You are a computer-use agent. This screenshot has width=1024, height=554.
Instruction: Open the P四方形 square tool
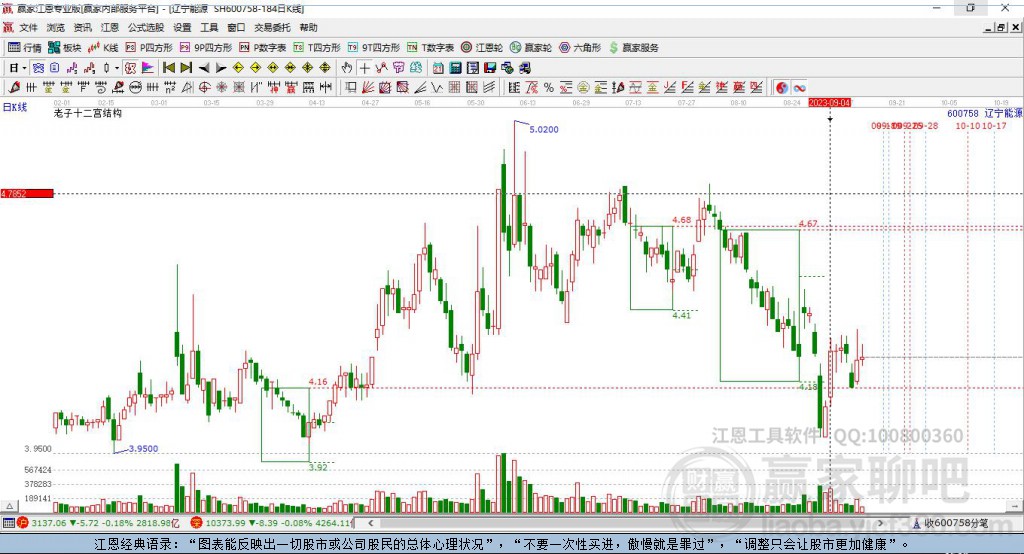(x=149, y=48)
